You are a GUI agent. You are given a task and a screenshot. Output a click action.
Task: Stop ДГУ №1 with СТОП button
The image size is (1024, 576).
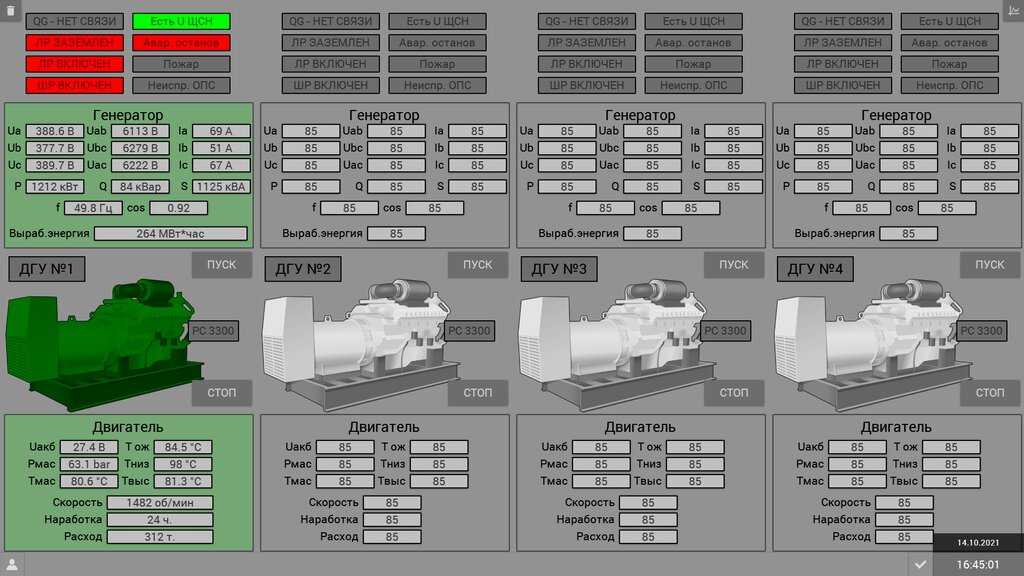(x=221, y=392)
